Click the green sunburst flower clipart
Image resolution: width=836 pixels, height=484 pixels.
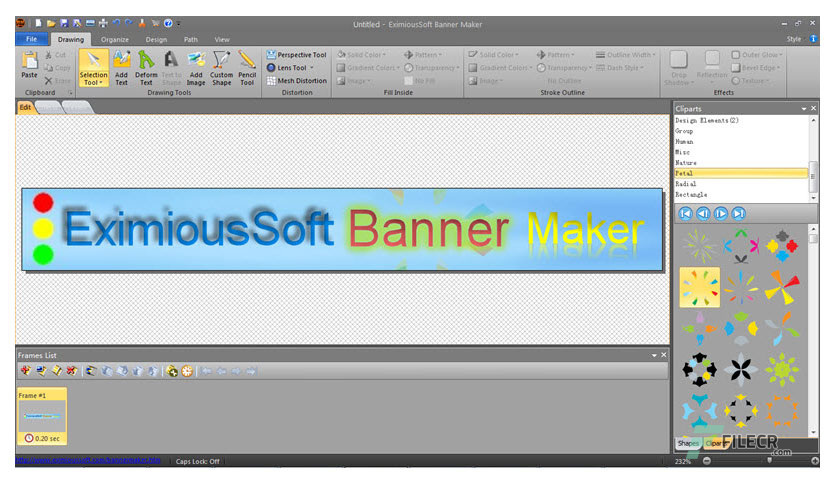(782, 369)
